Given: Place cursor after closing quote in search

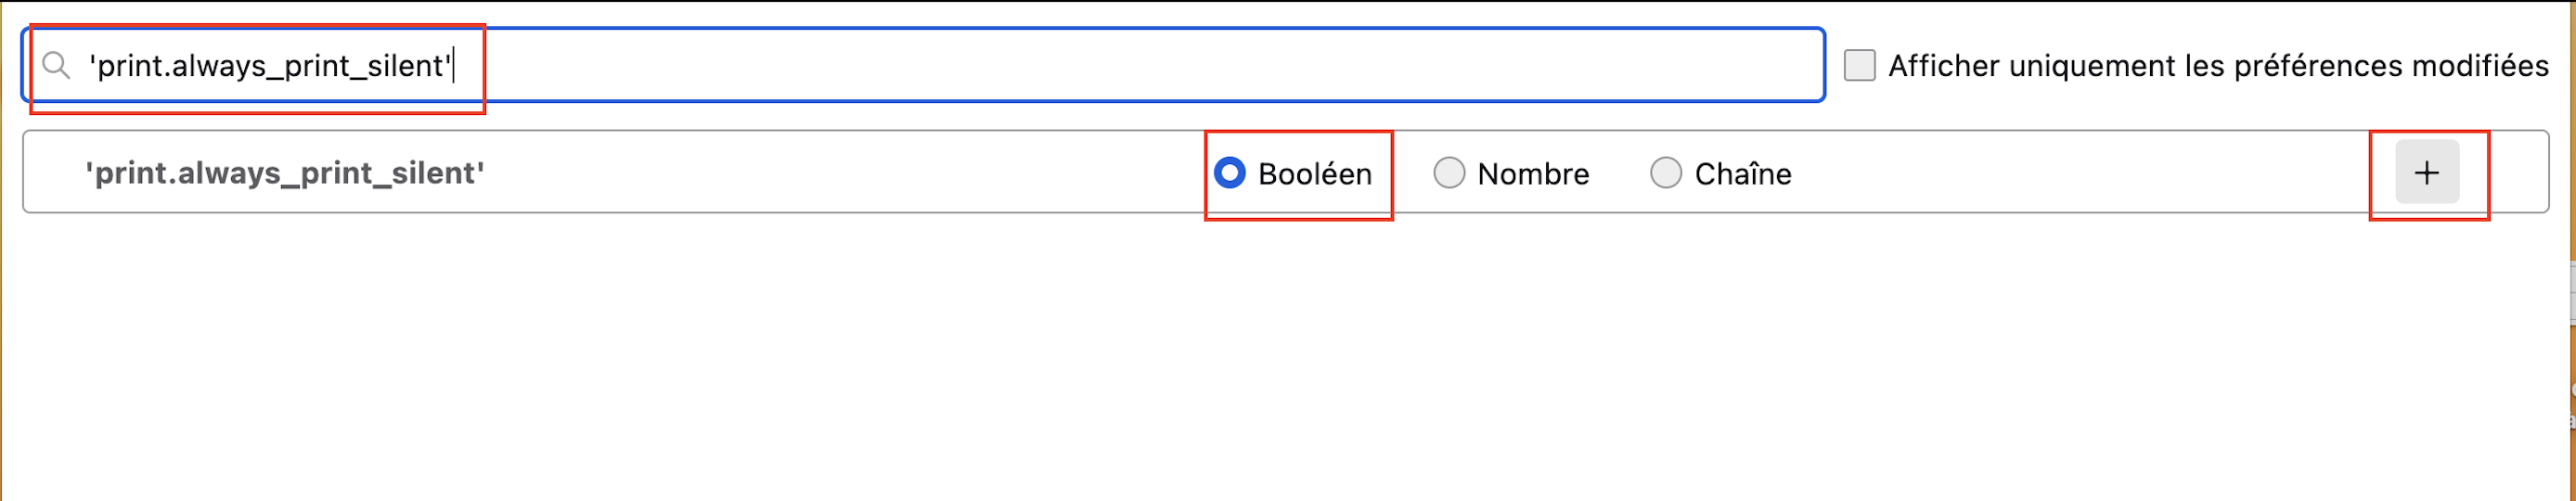Looking at the screenshot, I should click(453, 66).
